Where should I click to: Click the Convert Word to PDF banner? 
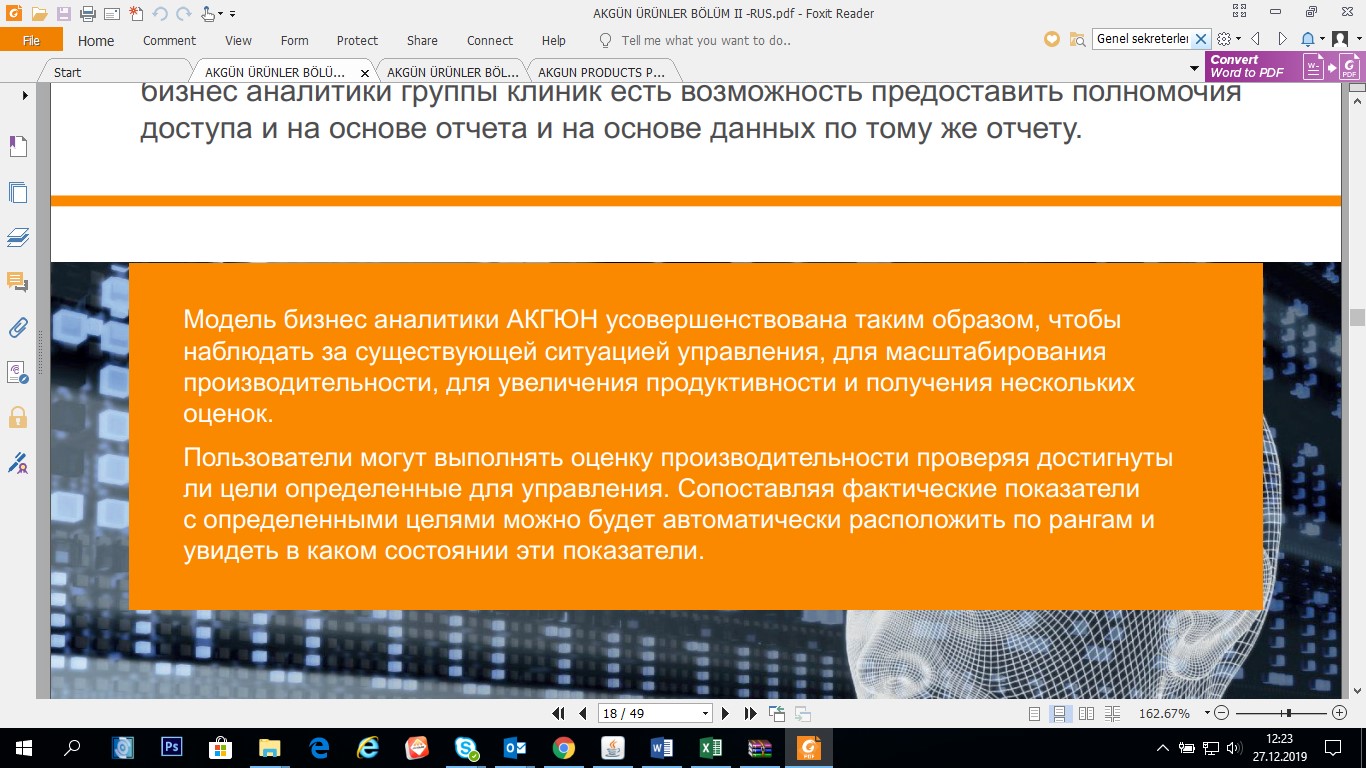coord(1284,66)
